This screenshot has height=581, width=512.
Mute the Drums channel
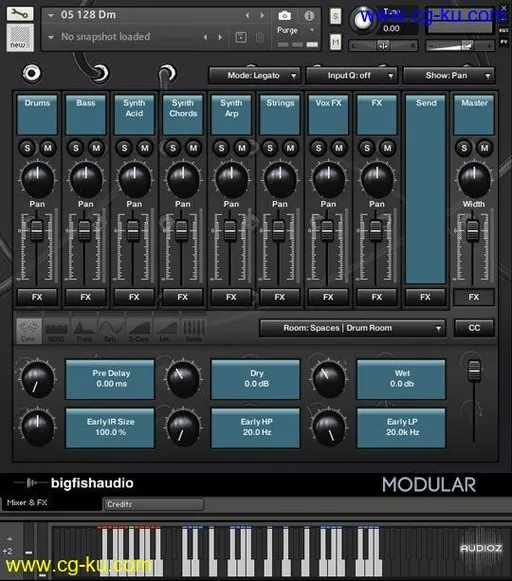click(x=48, y=148)
